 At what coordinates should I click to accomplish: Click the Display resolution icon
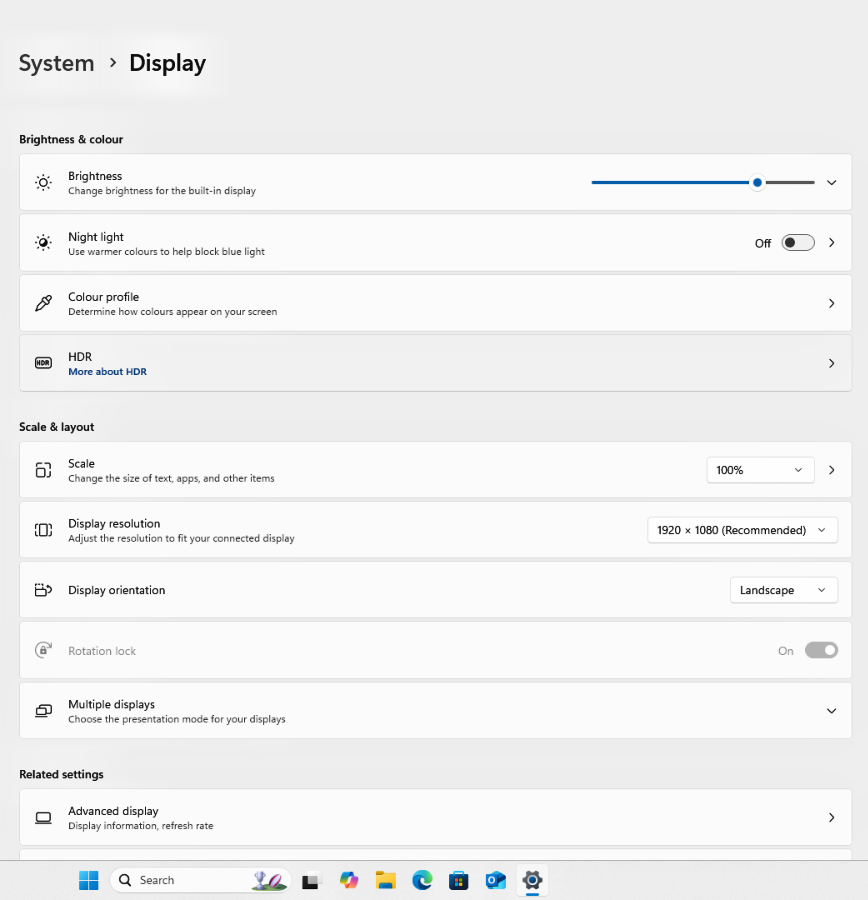pos(43,530)
